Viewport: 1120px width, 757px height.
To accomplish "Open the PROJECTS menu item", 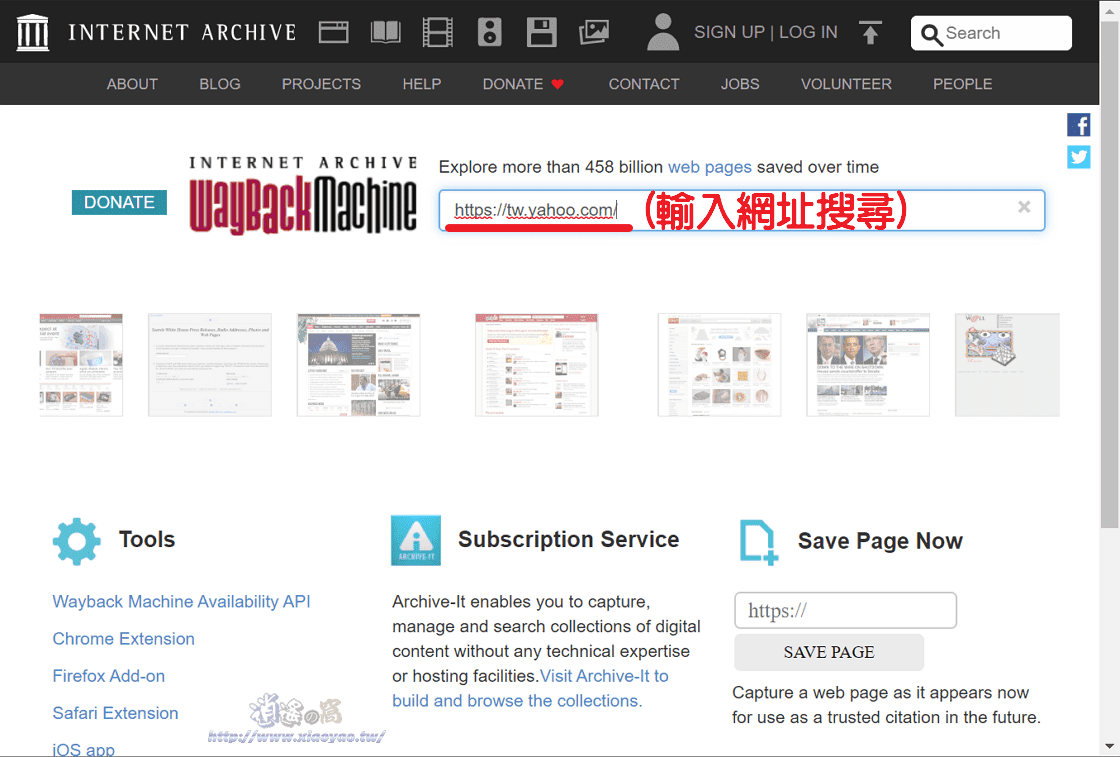I will (321, 84).
